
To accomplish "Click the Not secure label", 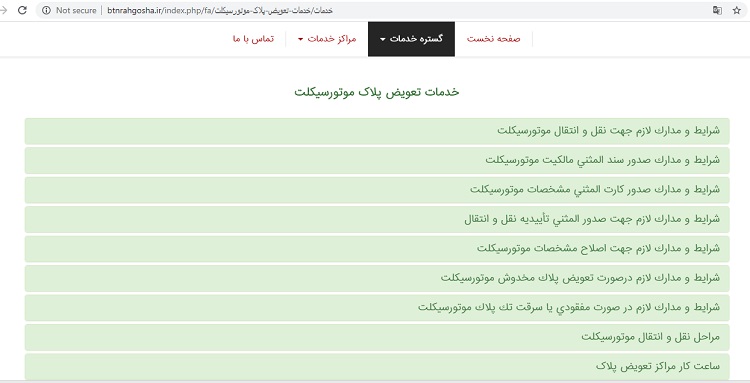I will [76, 10].
